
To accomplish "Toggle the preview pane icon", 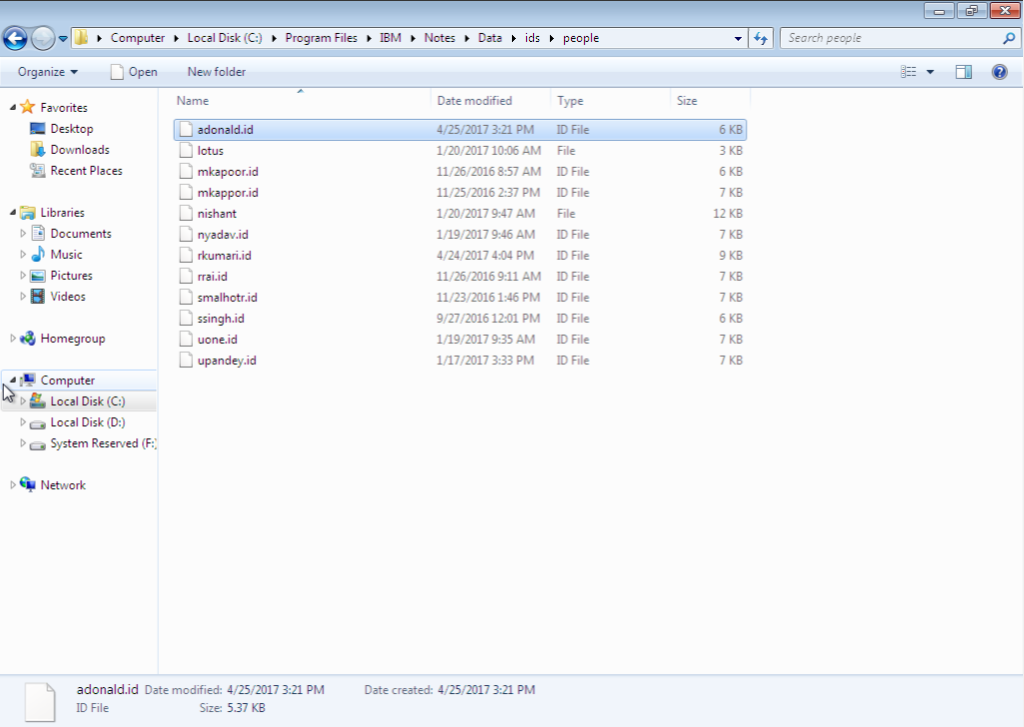I will tap(964, 72).
